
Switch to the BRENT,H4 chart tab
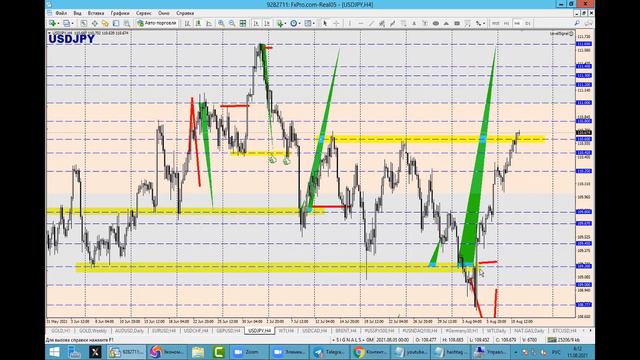pyautogui.click(x=346, y=331)
